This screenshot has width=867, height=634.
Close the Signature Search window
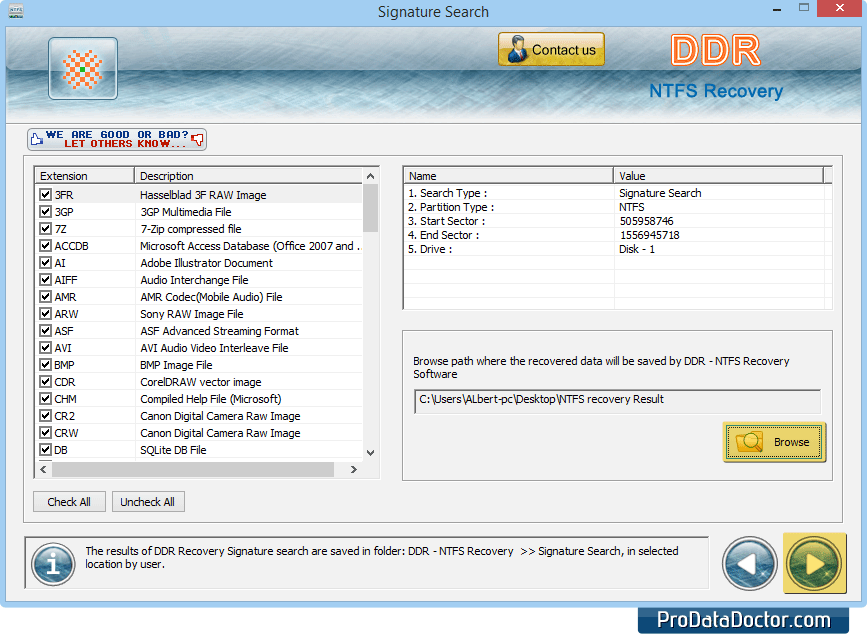(840, 8)
